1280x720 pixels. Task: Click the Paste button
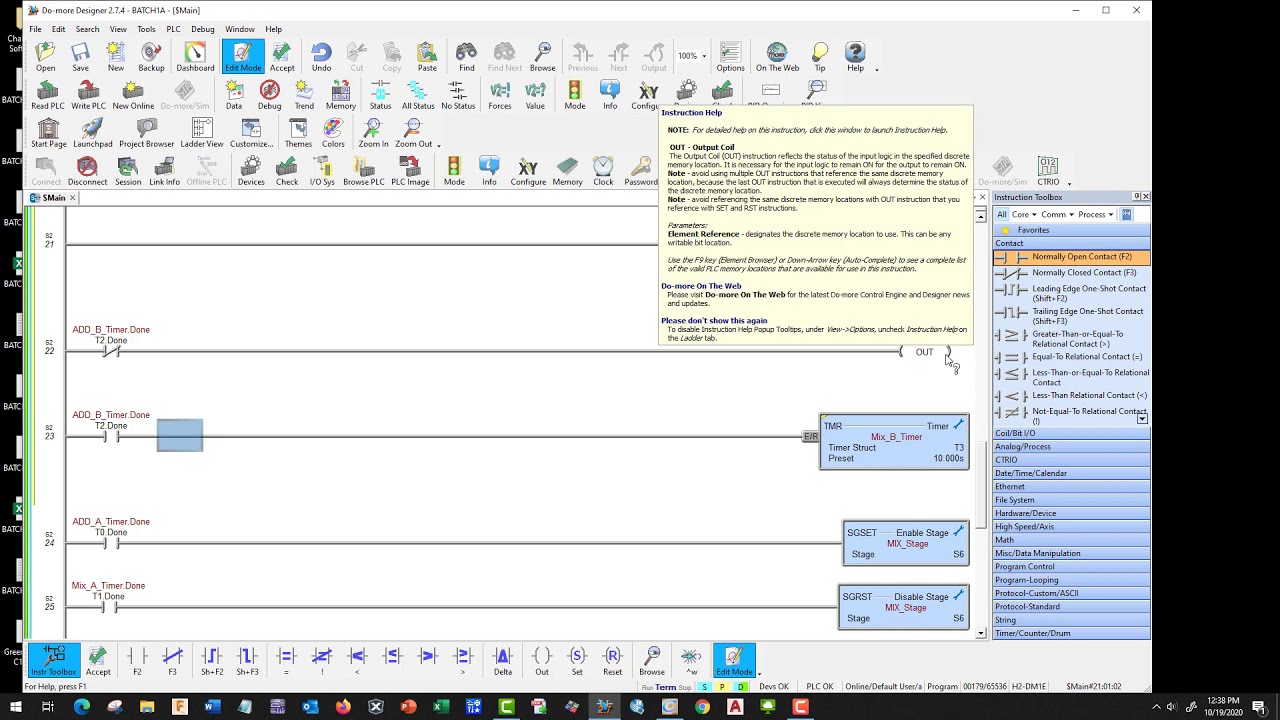pyautogui.click(x=427, y=58)
